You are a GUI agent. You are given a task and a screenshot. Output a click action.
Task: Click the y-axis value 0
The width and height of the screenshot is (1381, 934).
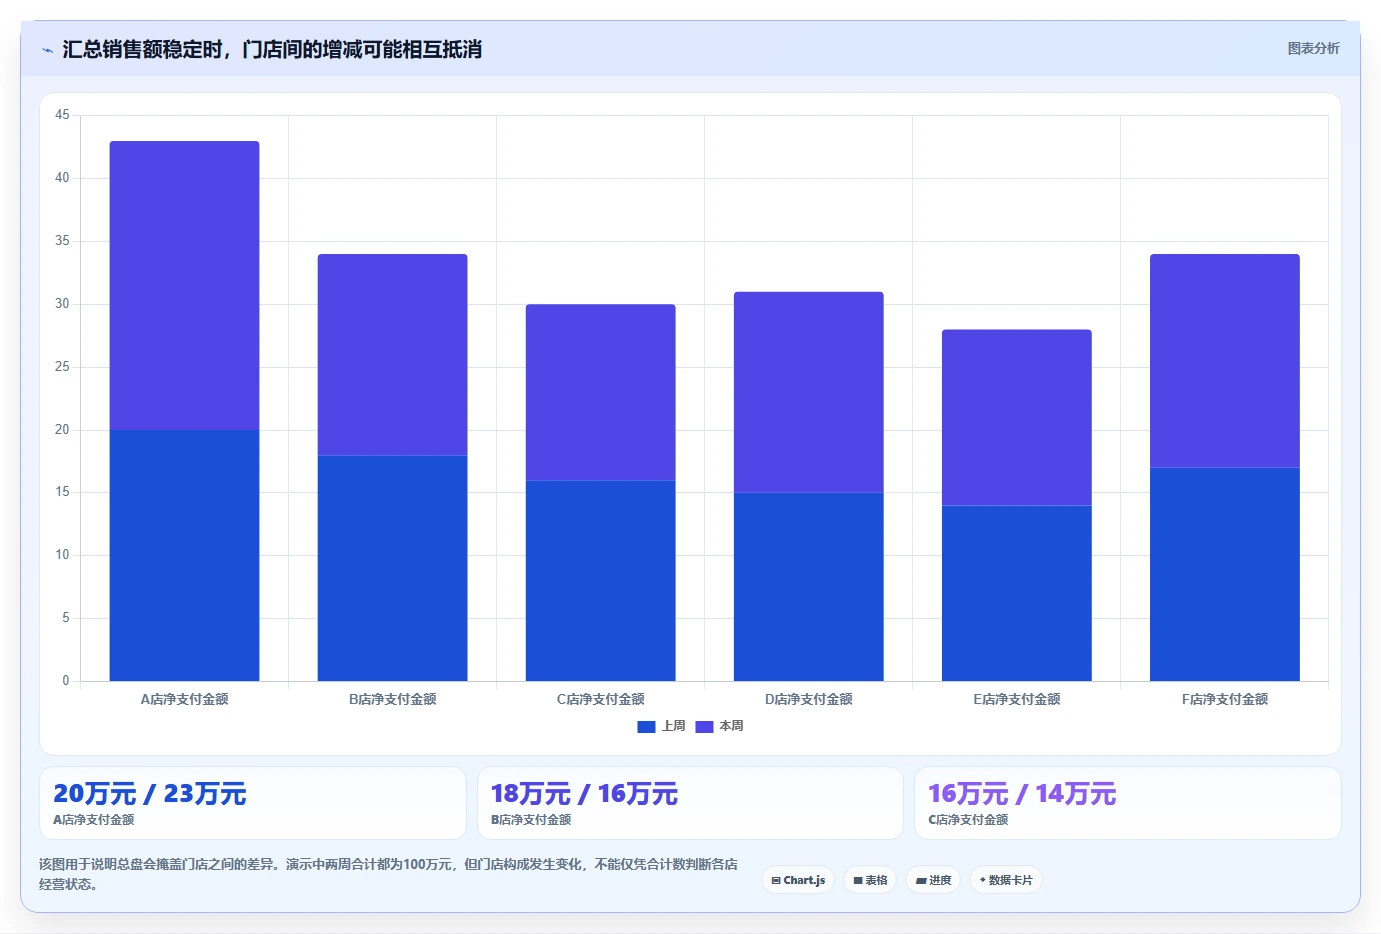[66, 681]
